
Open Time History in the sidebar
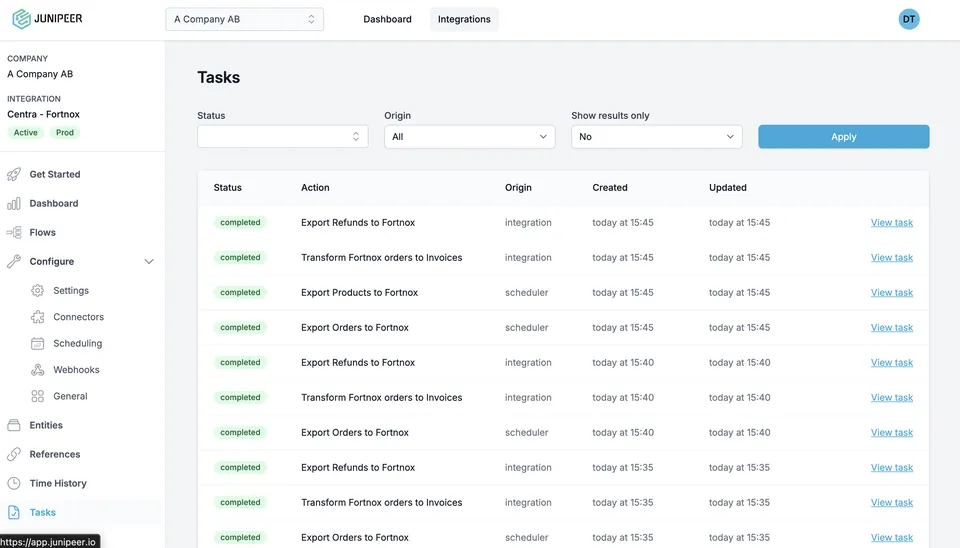(58, 483)
